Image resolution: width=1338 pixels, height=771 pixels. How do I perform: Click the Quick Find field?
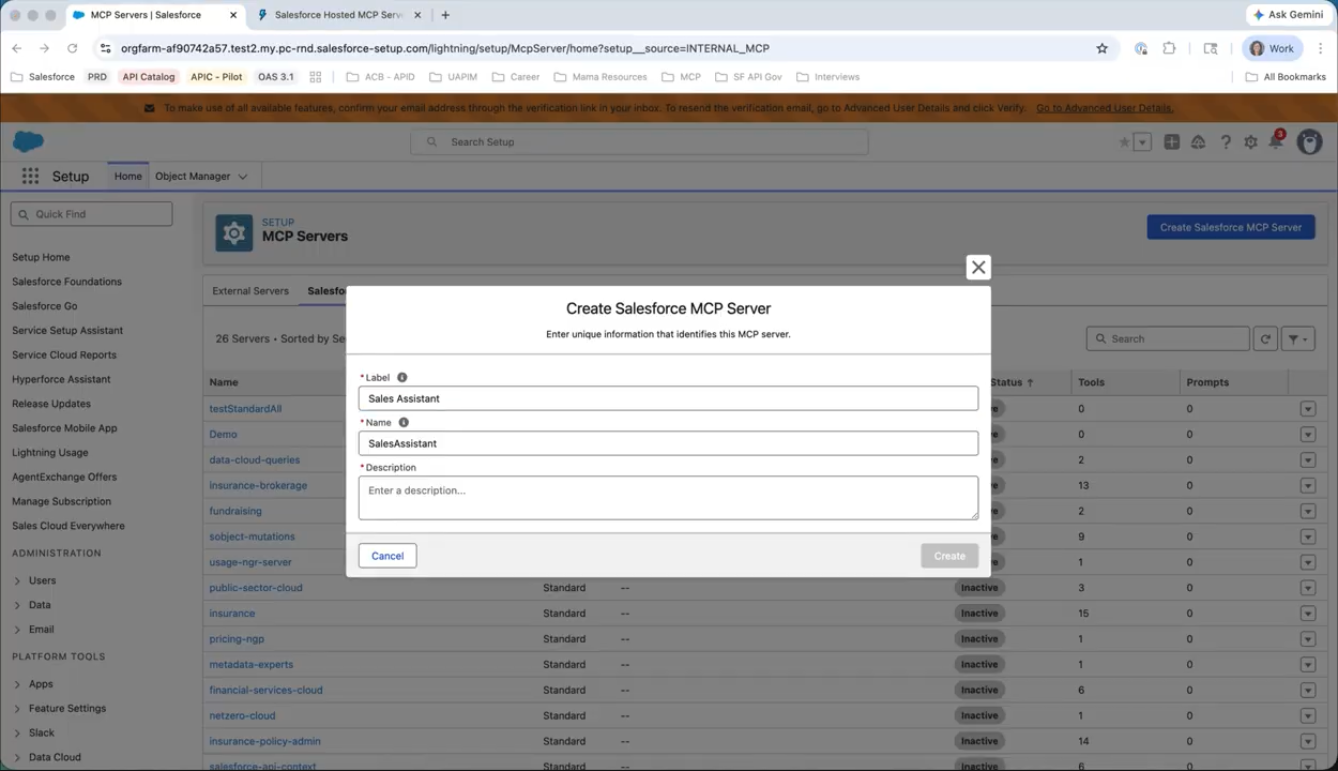(x=91, y=214)
